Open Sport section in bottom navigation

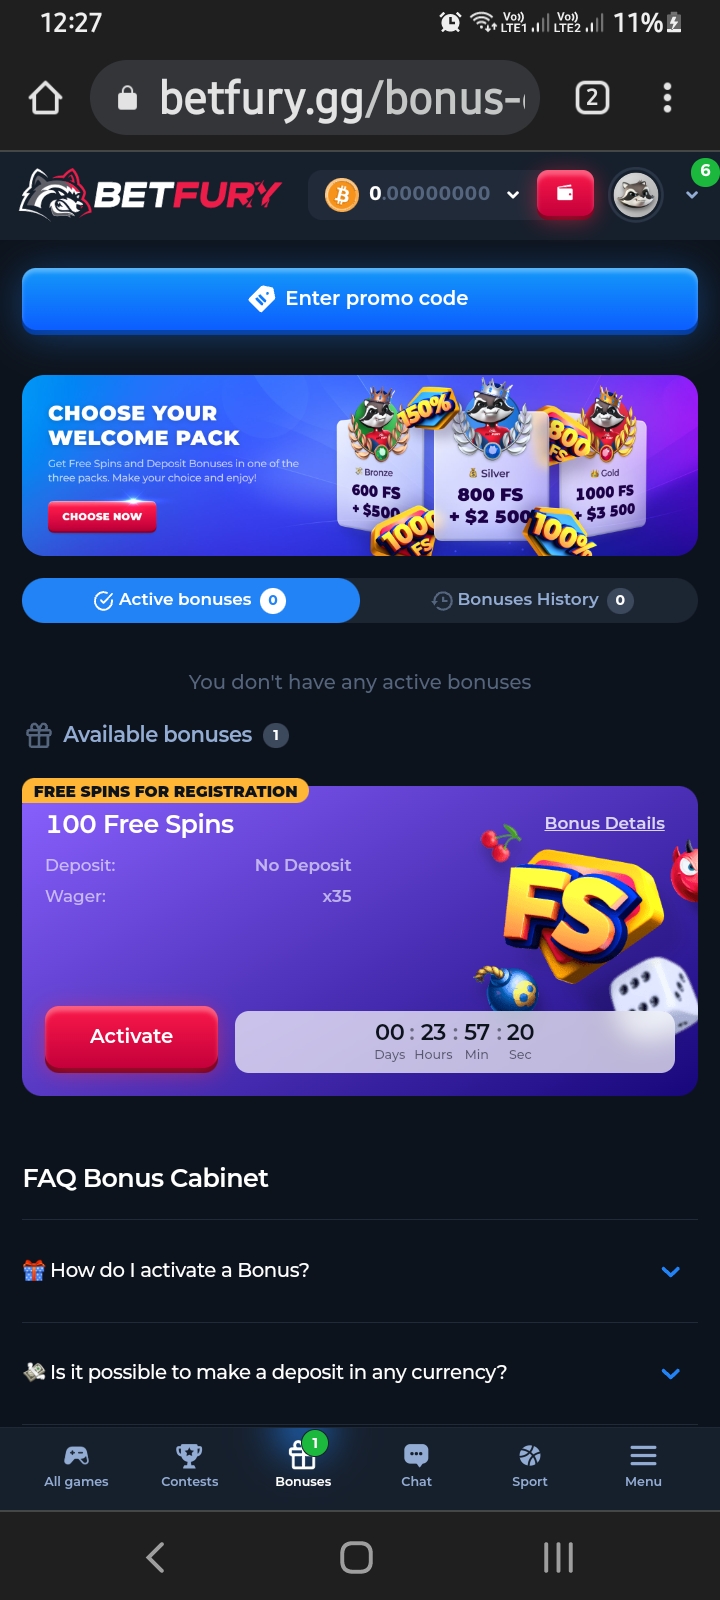[x=530, y=1466]
